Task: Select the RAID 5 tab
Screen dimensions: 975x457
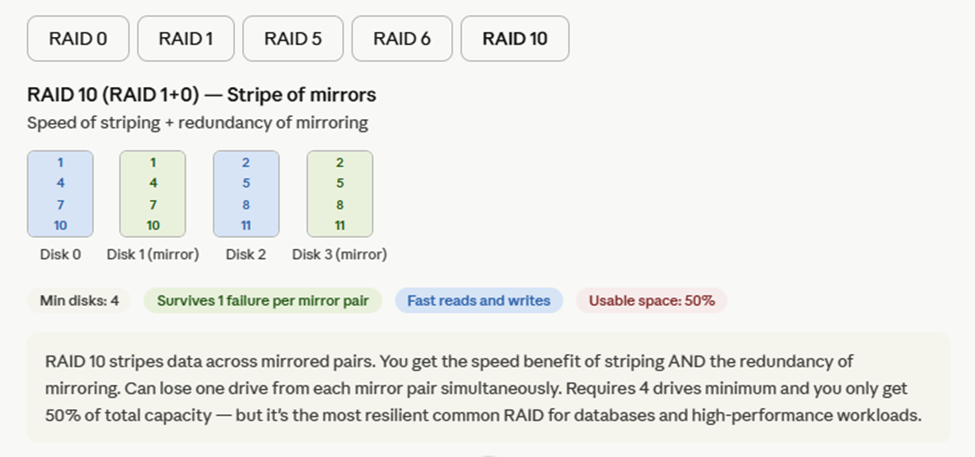Action: click(x=293, y=39)
